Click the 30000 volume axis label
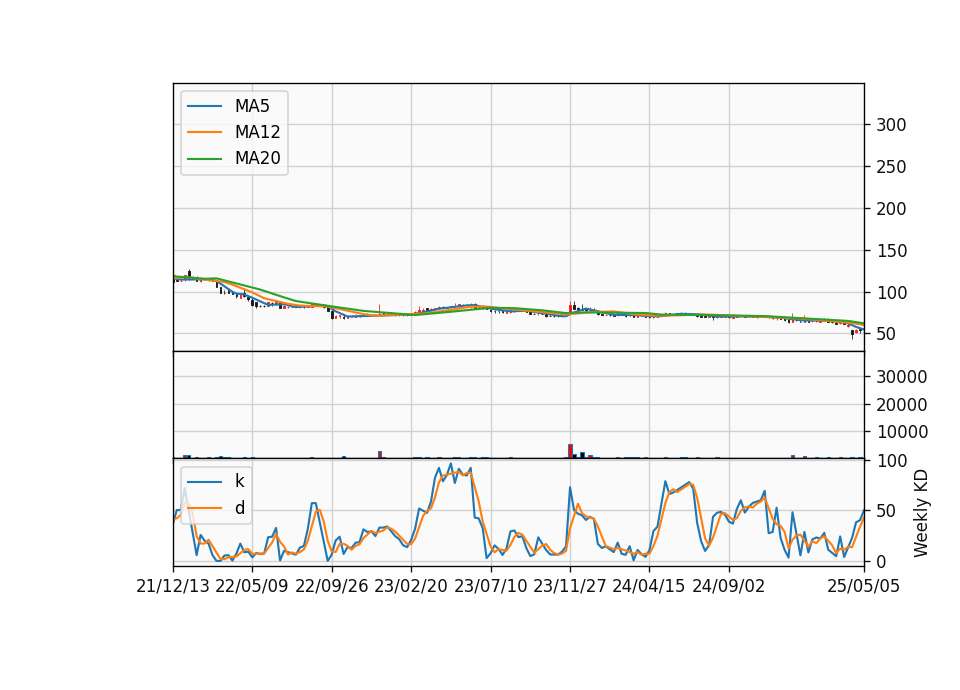Viewport: 960px width, 690px height. click(x=902, y=377)
